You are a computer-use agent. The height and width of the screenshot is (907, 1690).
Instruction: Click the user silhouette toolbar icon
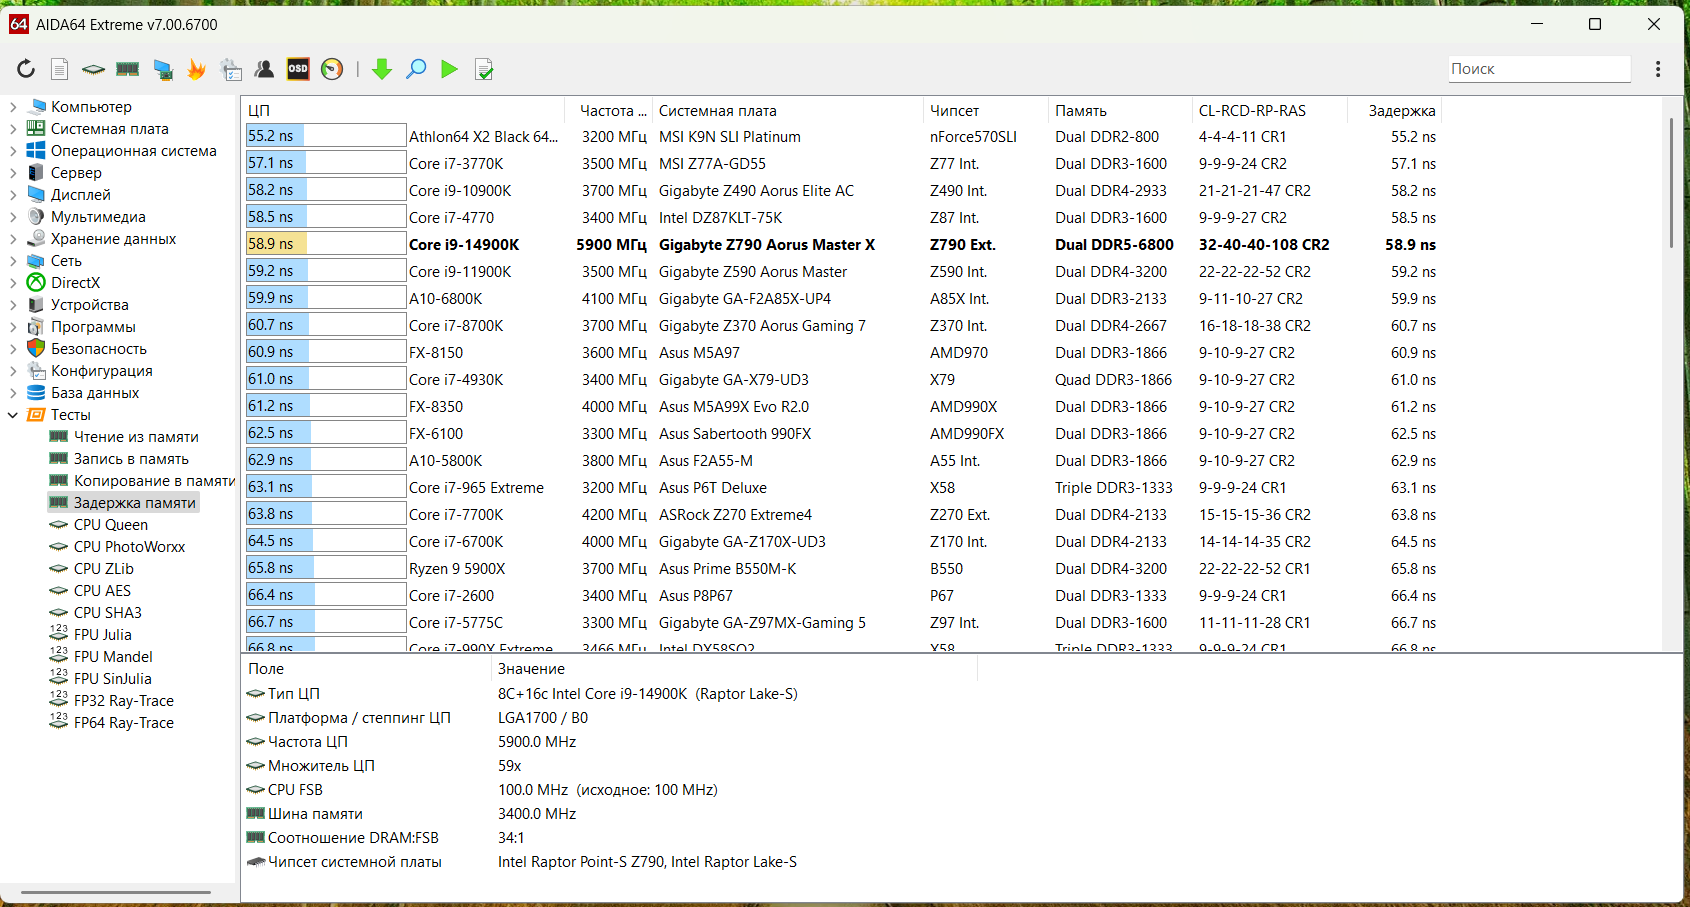click(265, 69)
